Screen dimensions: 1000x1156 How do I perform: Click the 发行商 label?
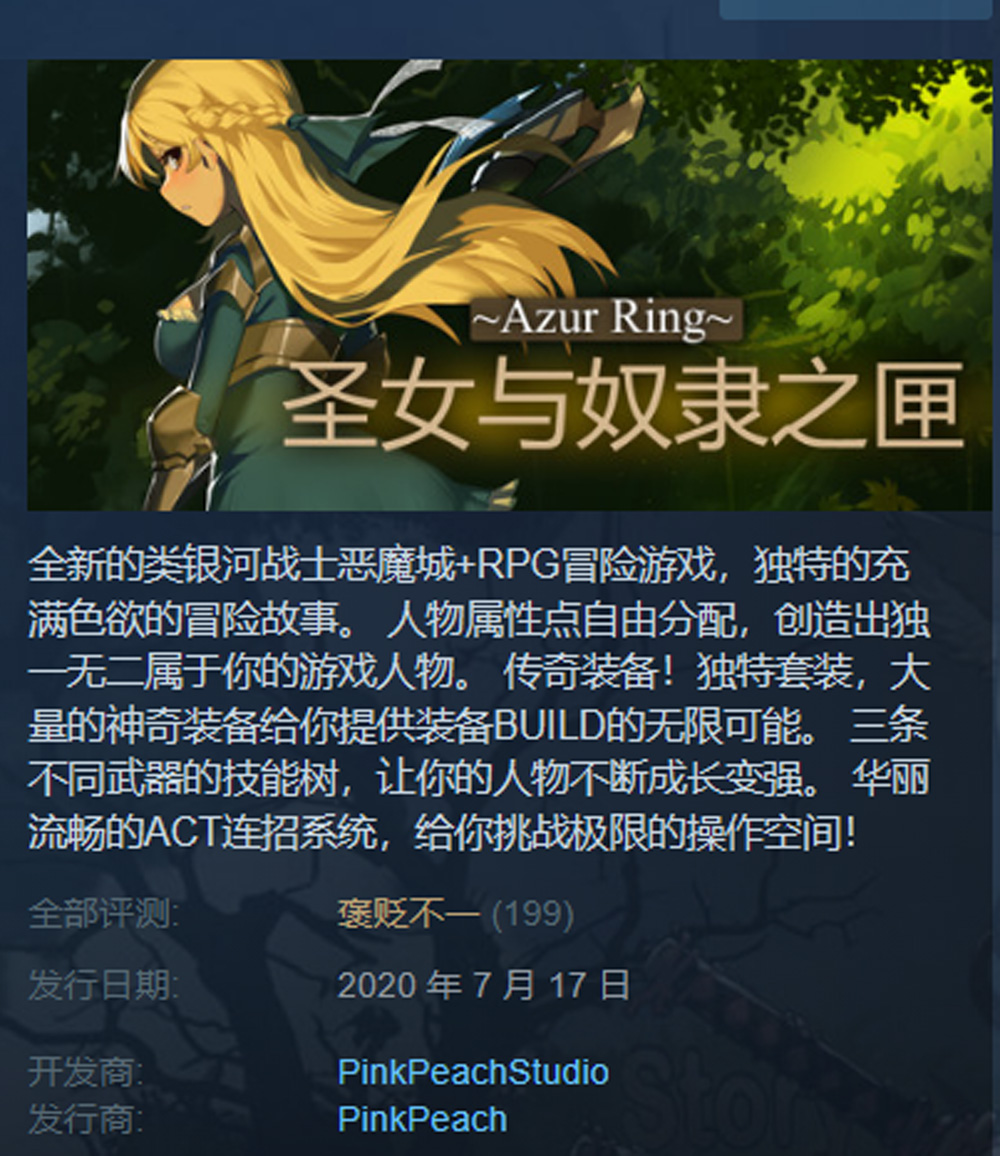coord(86,1118)
